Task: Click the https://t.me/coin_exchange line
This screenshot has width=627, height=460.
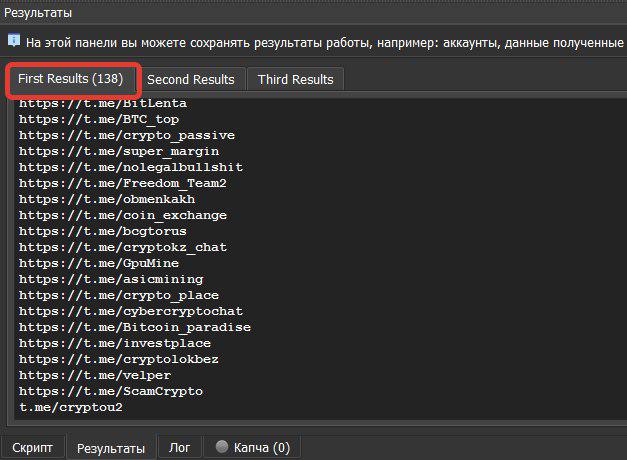Action: pos(122,215)
